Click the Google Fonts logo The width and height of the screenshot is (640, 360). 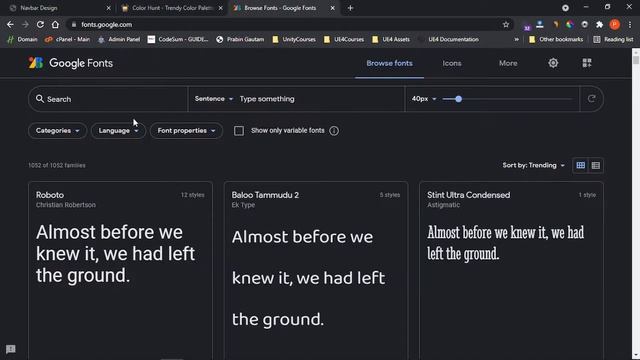click(x=70, y=63)
